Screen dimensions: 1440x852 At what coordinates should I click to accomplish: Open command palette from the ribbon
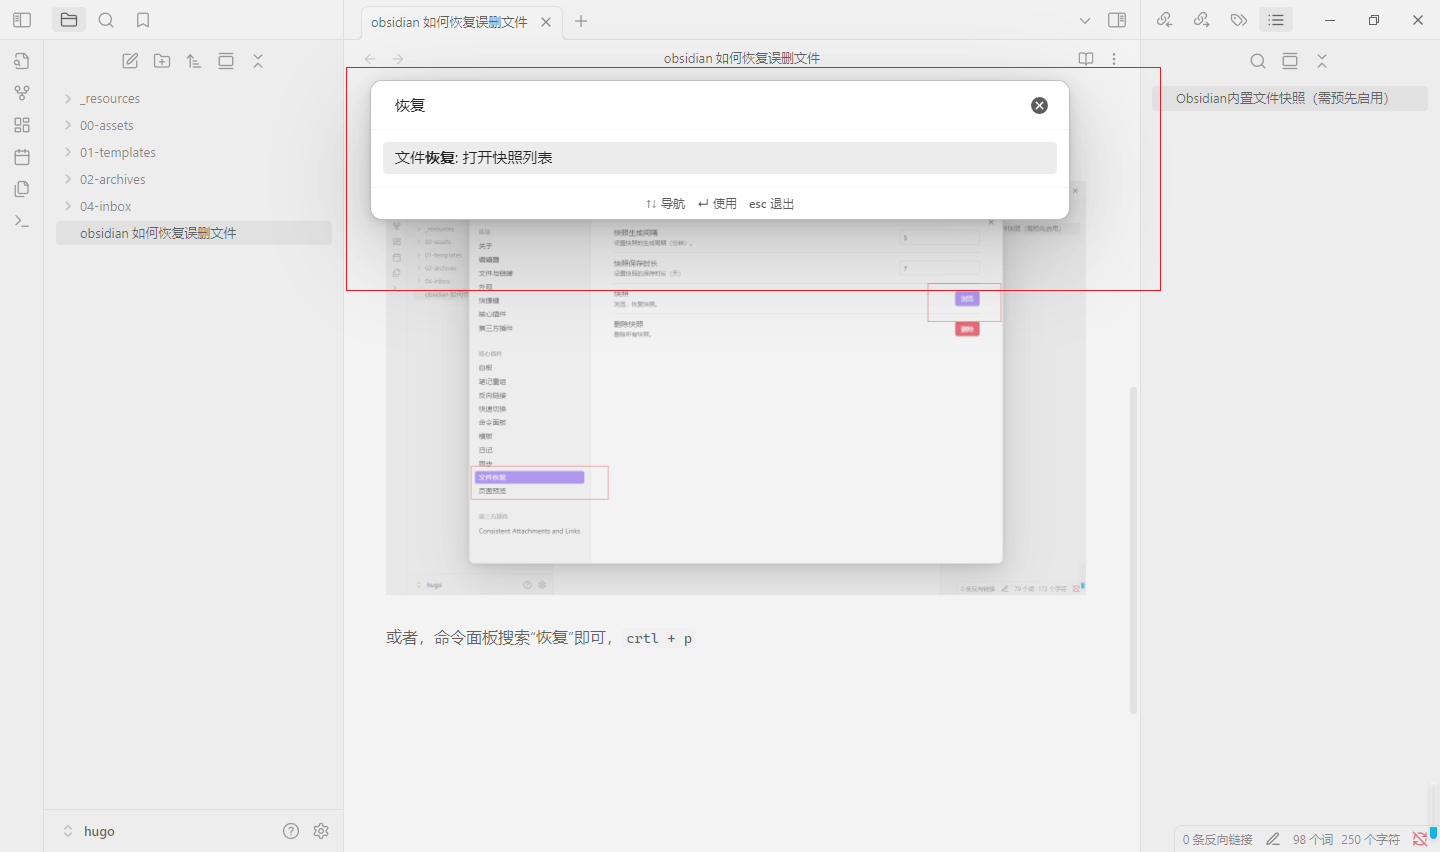[x=22, y=221]
